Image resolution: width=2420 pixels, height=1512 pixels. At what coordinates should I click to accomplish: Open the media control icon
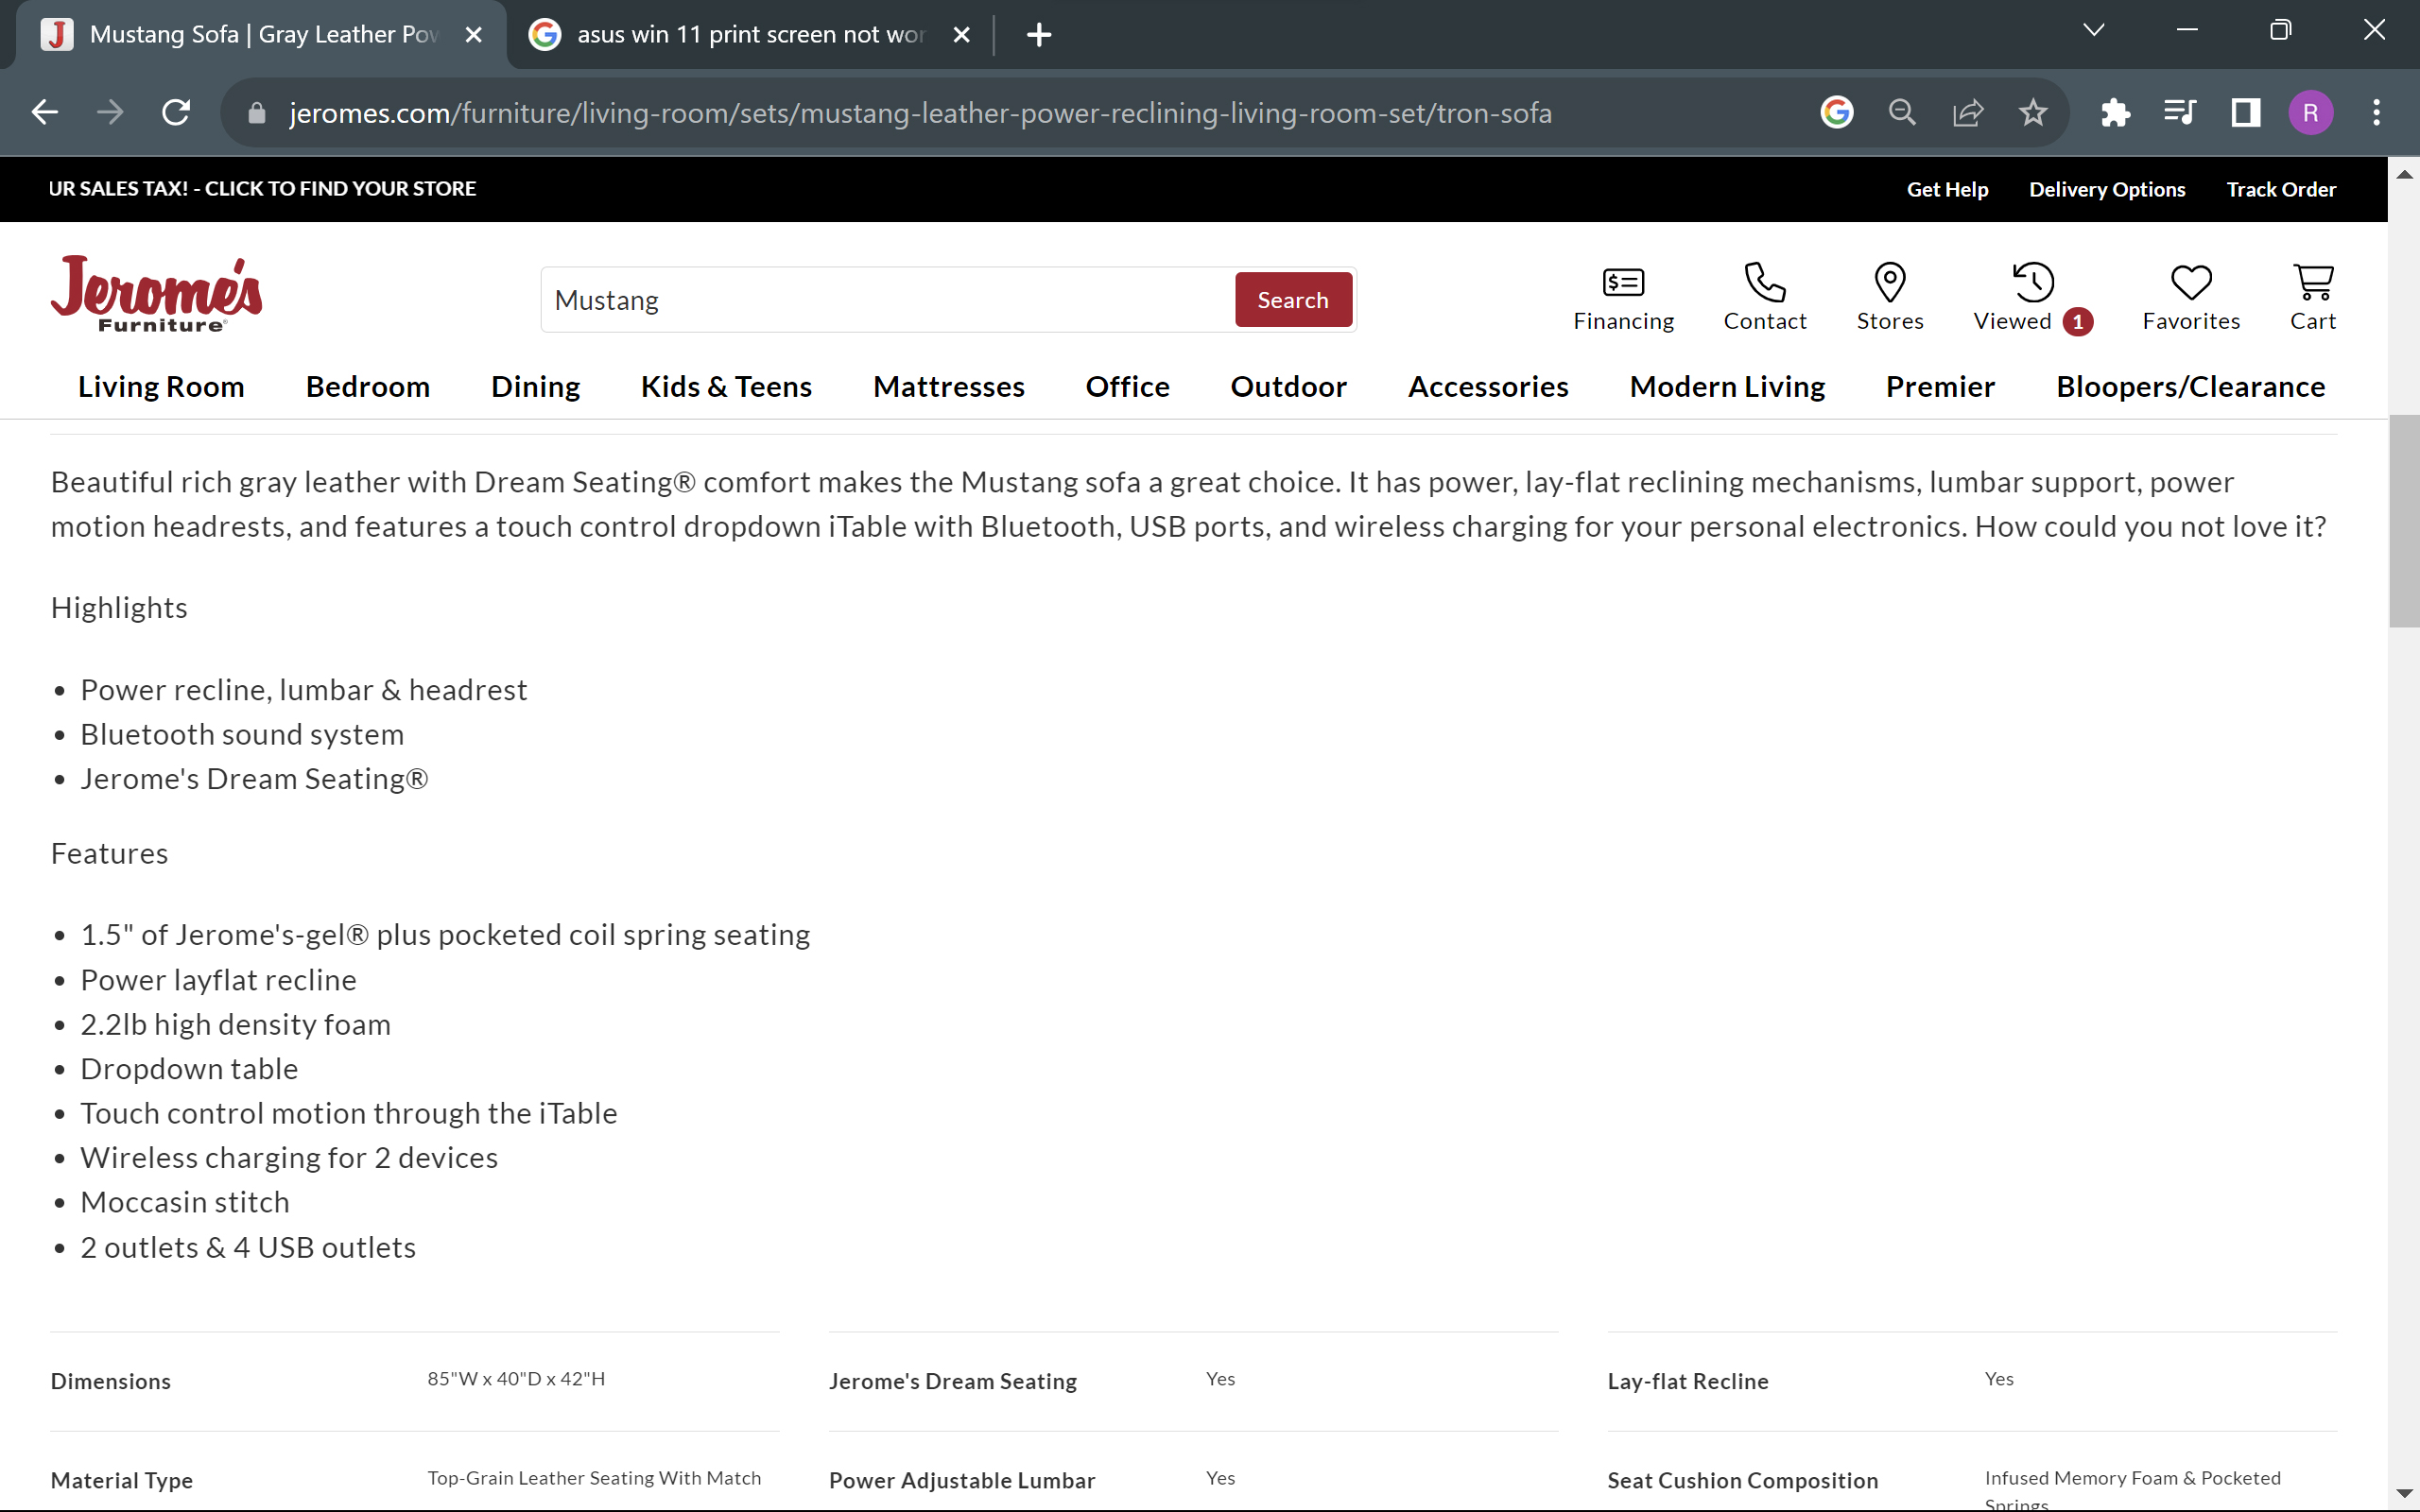point(2179,112)
